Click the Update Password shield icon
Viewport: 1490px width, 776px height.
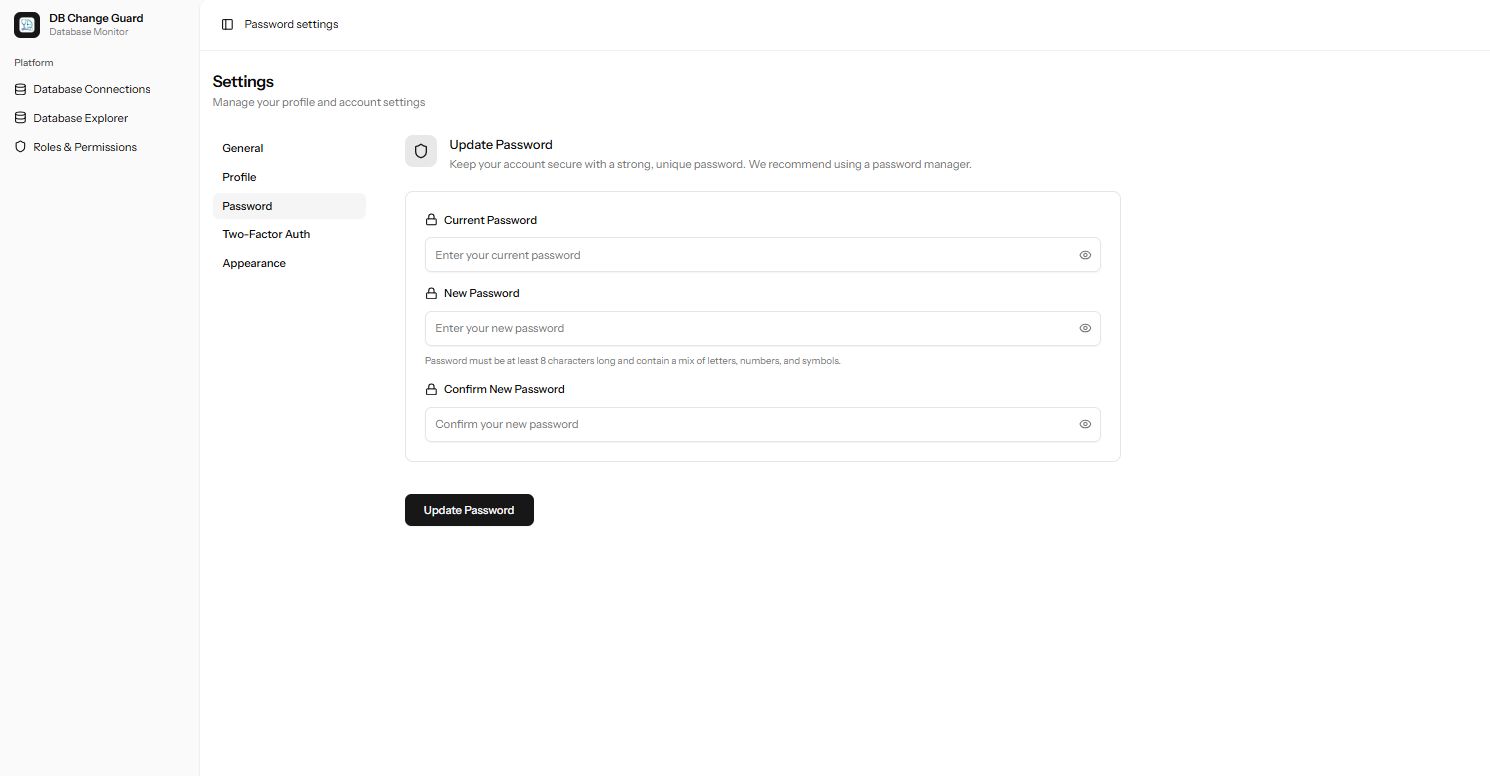421,151
